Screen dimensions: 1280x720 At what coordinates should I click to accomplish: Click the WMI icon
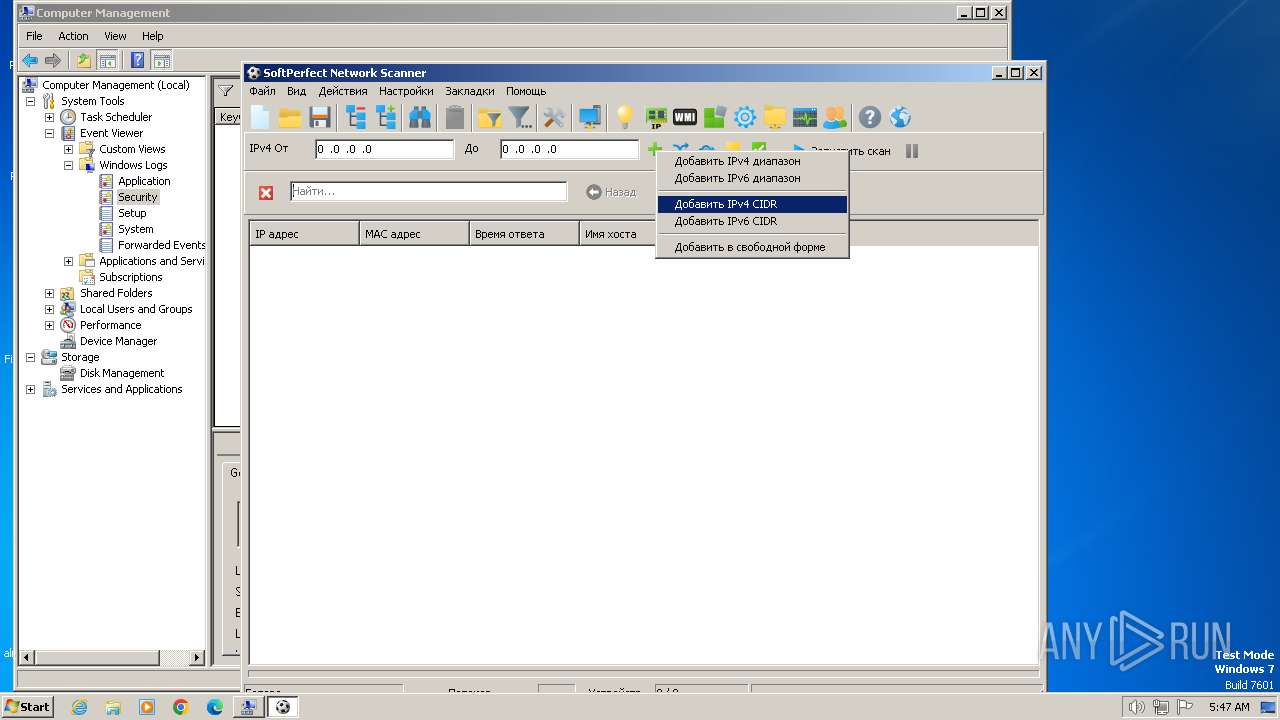[685, 118]
